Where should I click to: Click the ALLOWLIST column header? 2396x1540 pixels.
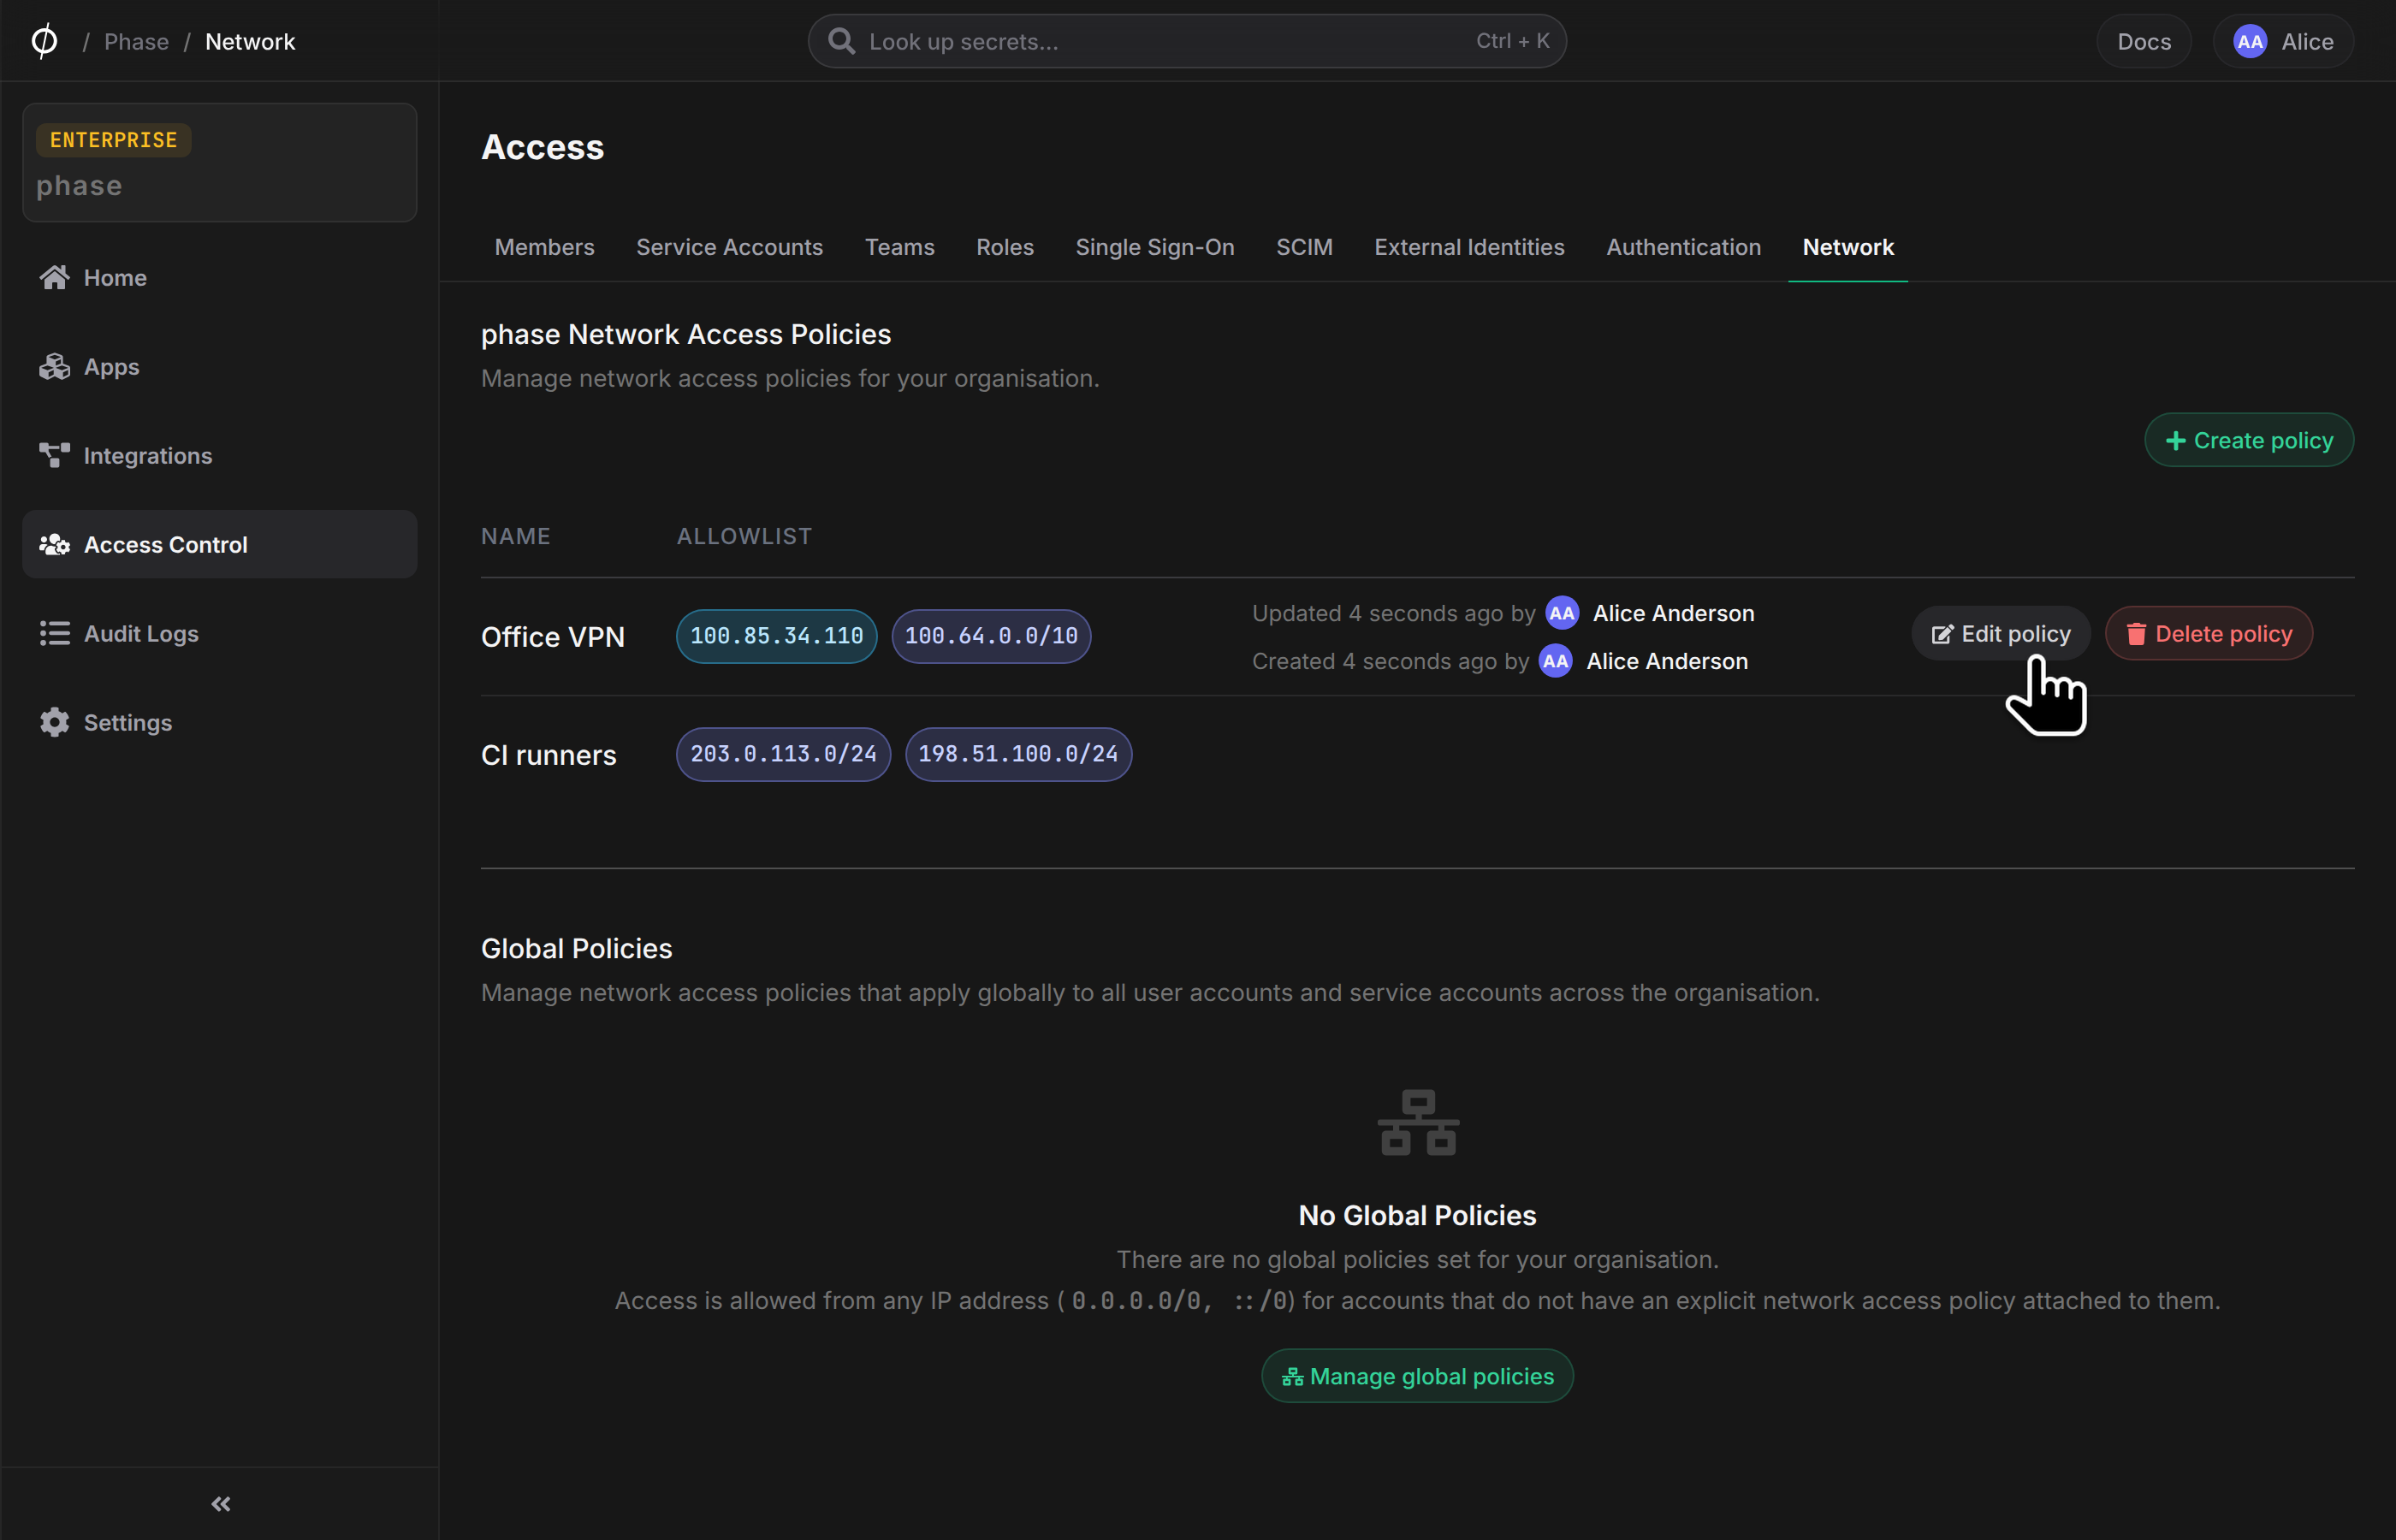744,536
